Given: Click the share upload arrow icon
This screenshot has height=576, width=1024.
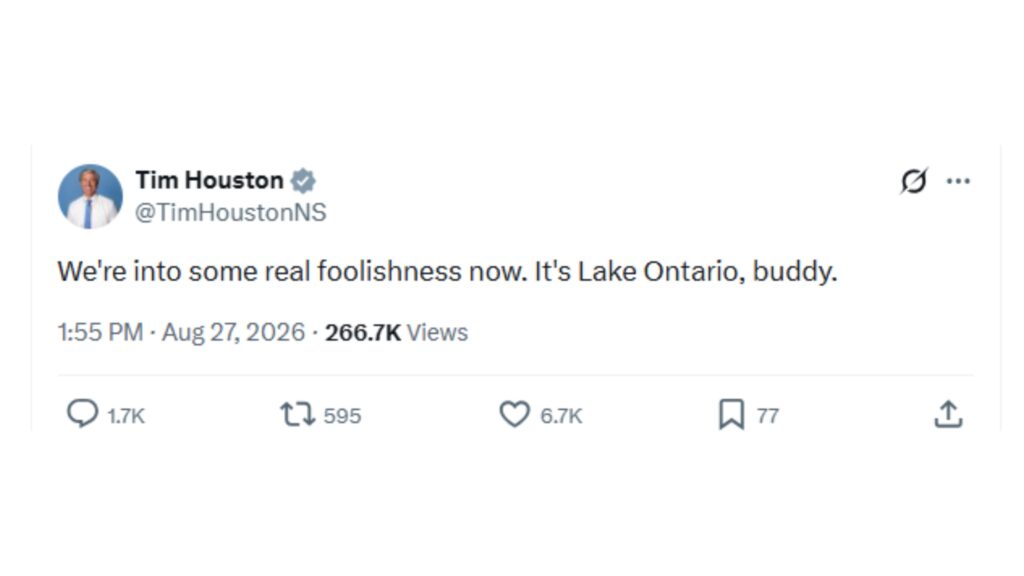Looking at the screenshot, I should [x=948, y=415].
